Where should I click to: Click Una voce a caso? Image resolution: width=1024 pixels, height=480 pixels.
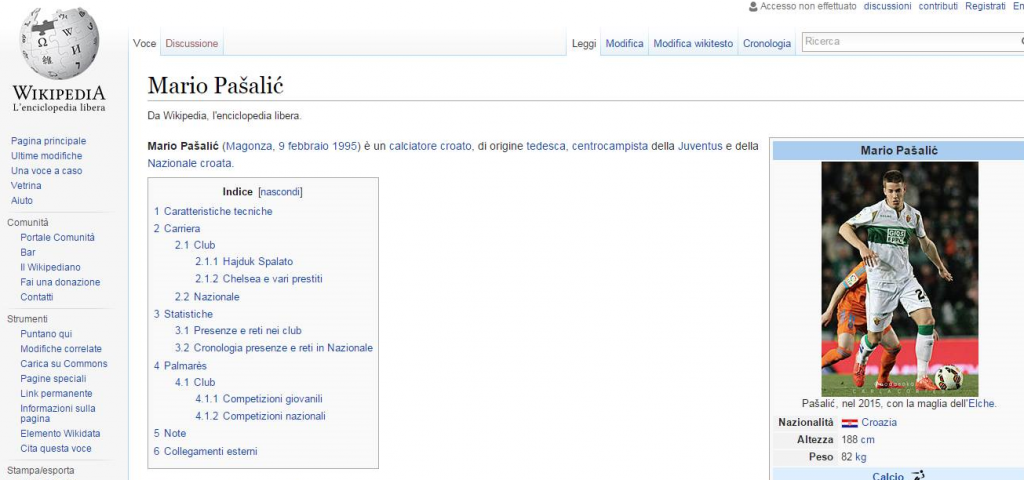(x=46, y=171)
